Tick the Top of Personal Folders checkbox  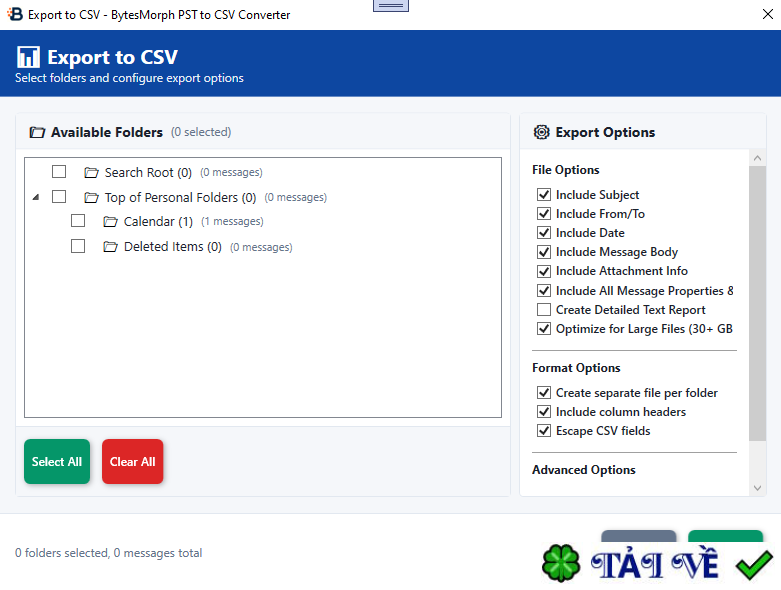(x=59, y=197)
